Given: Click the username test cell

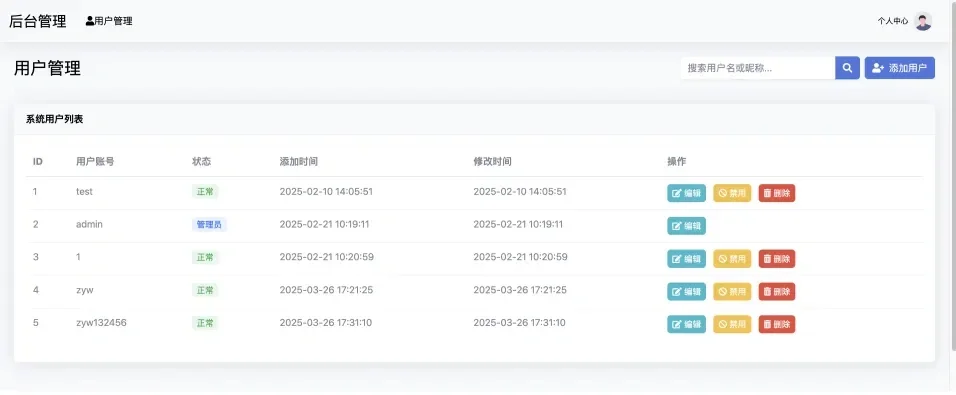Looking at the screenshot, I should [84, 191].
